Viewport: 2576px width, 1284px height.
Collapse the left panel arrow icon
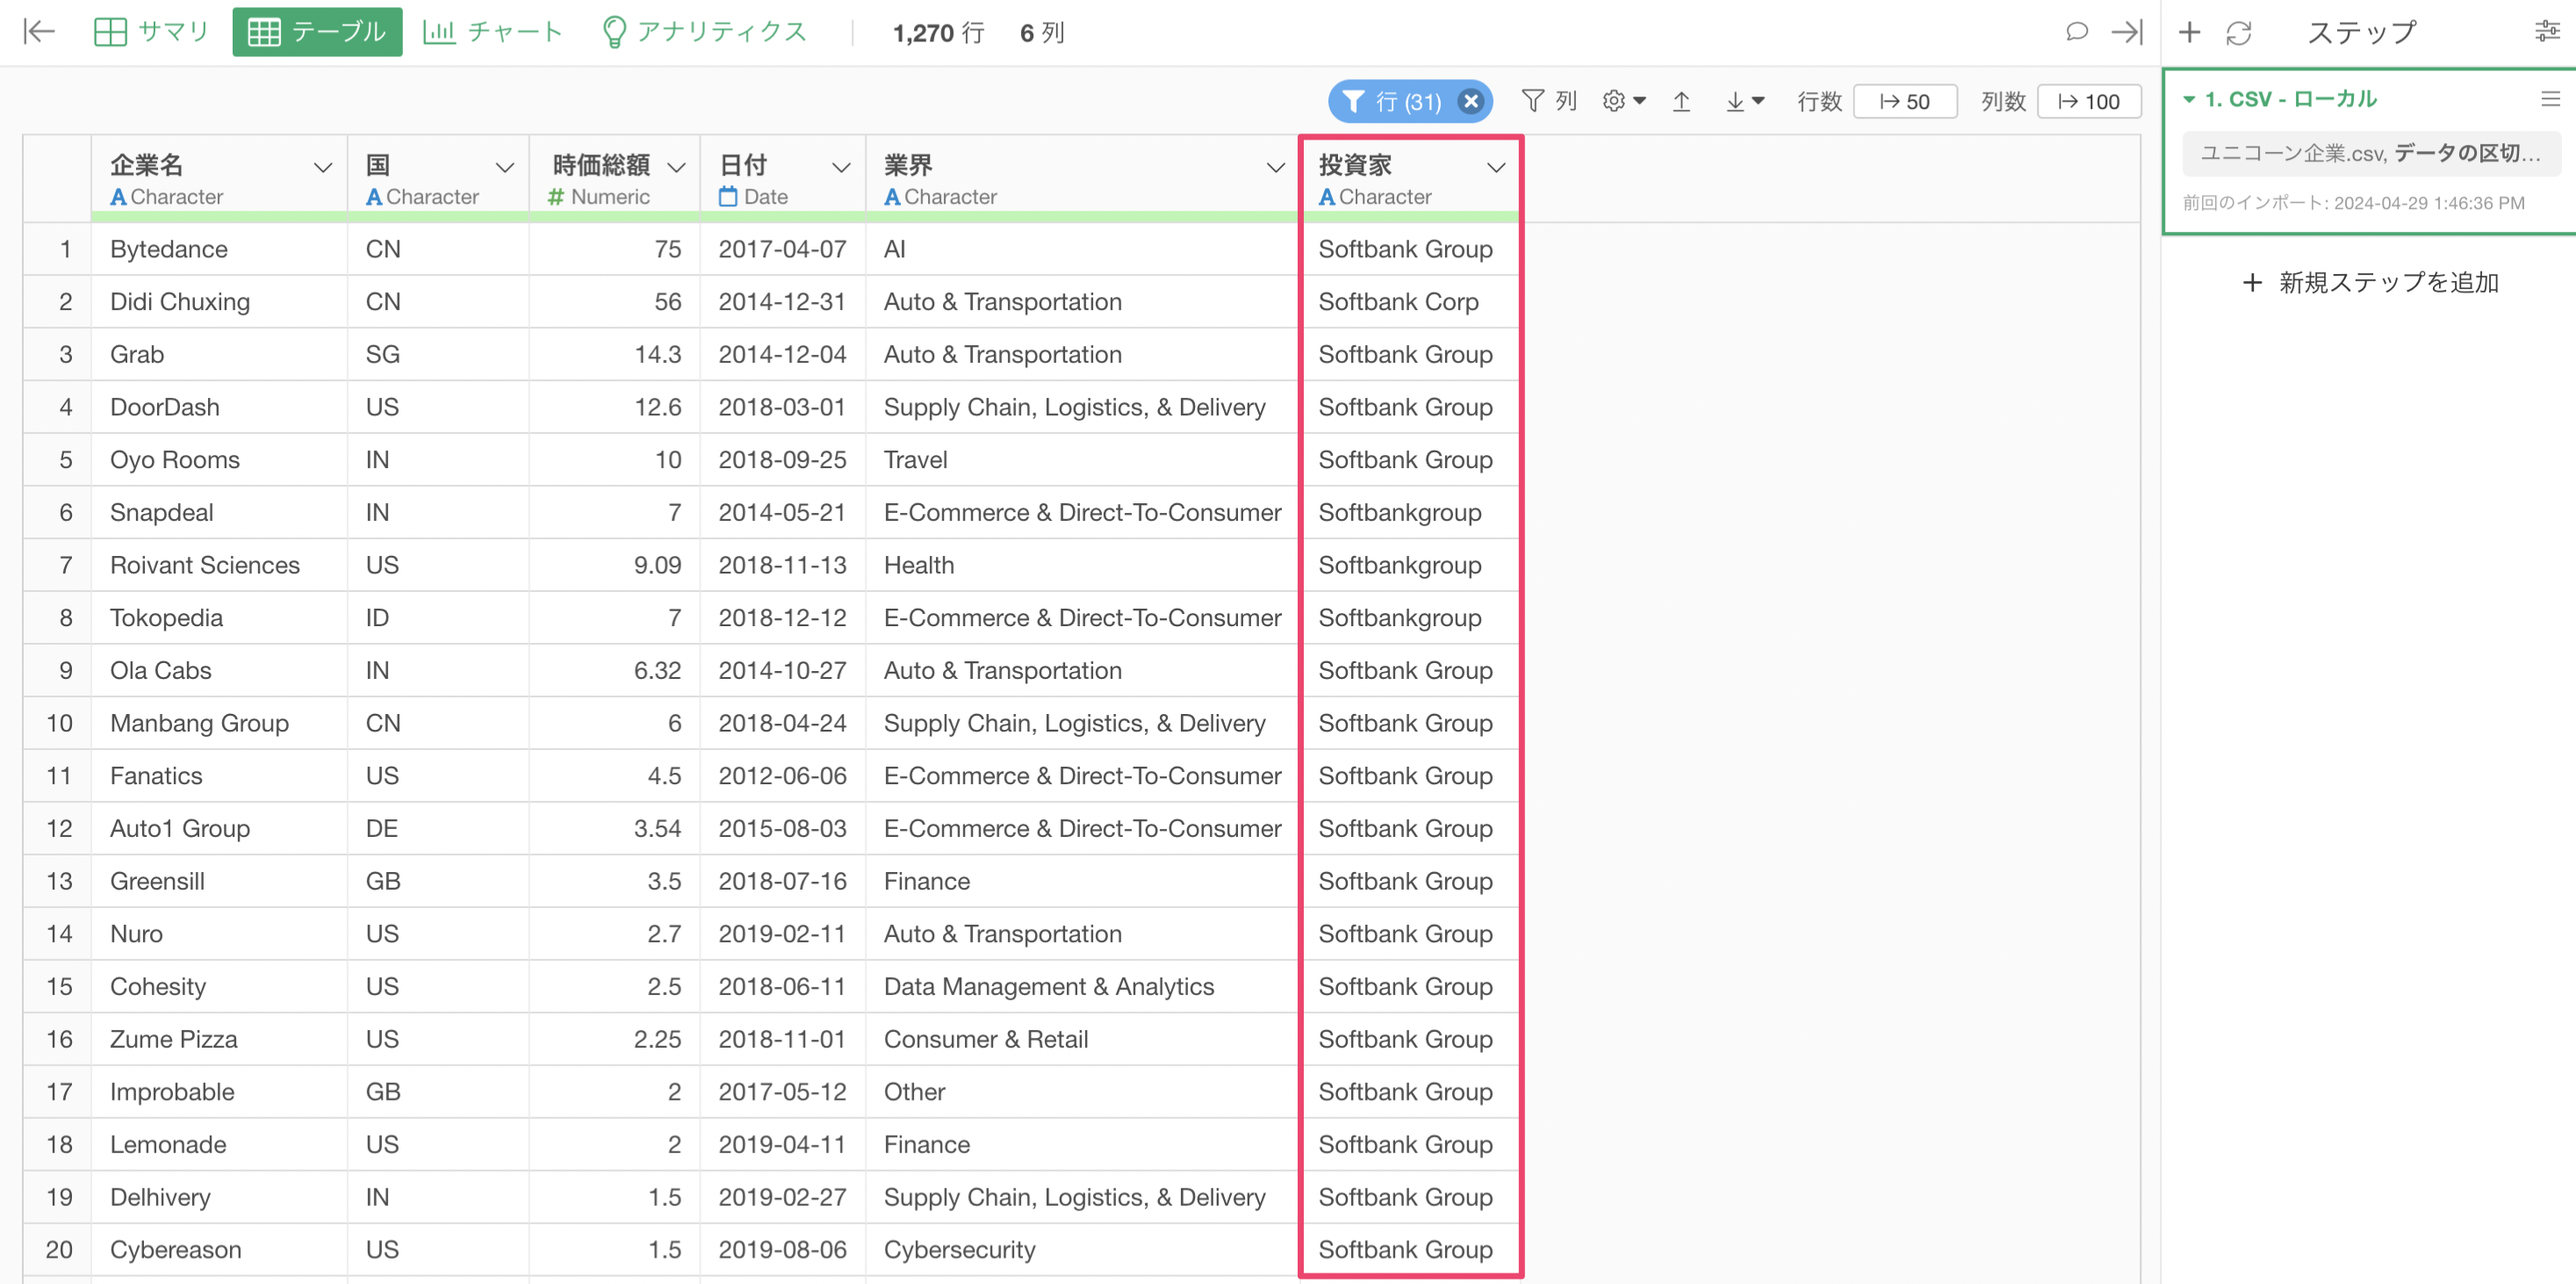(39, 32)
